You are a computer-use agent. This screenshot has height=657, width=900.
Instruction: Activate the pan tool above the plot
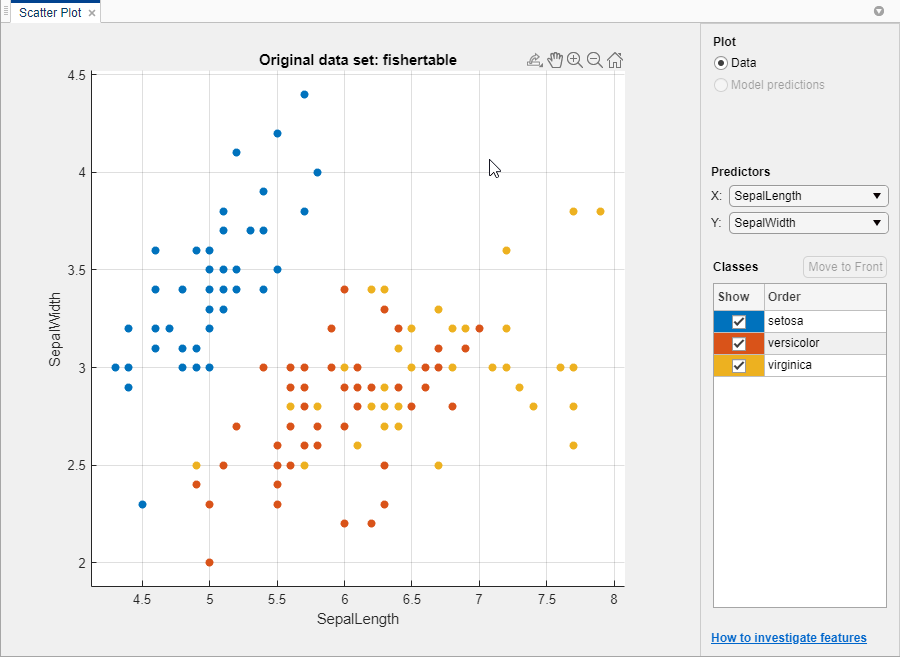coord(556,60)
